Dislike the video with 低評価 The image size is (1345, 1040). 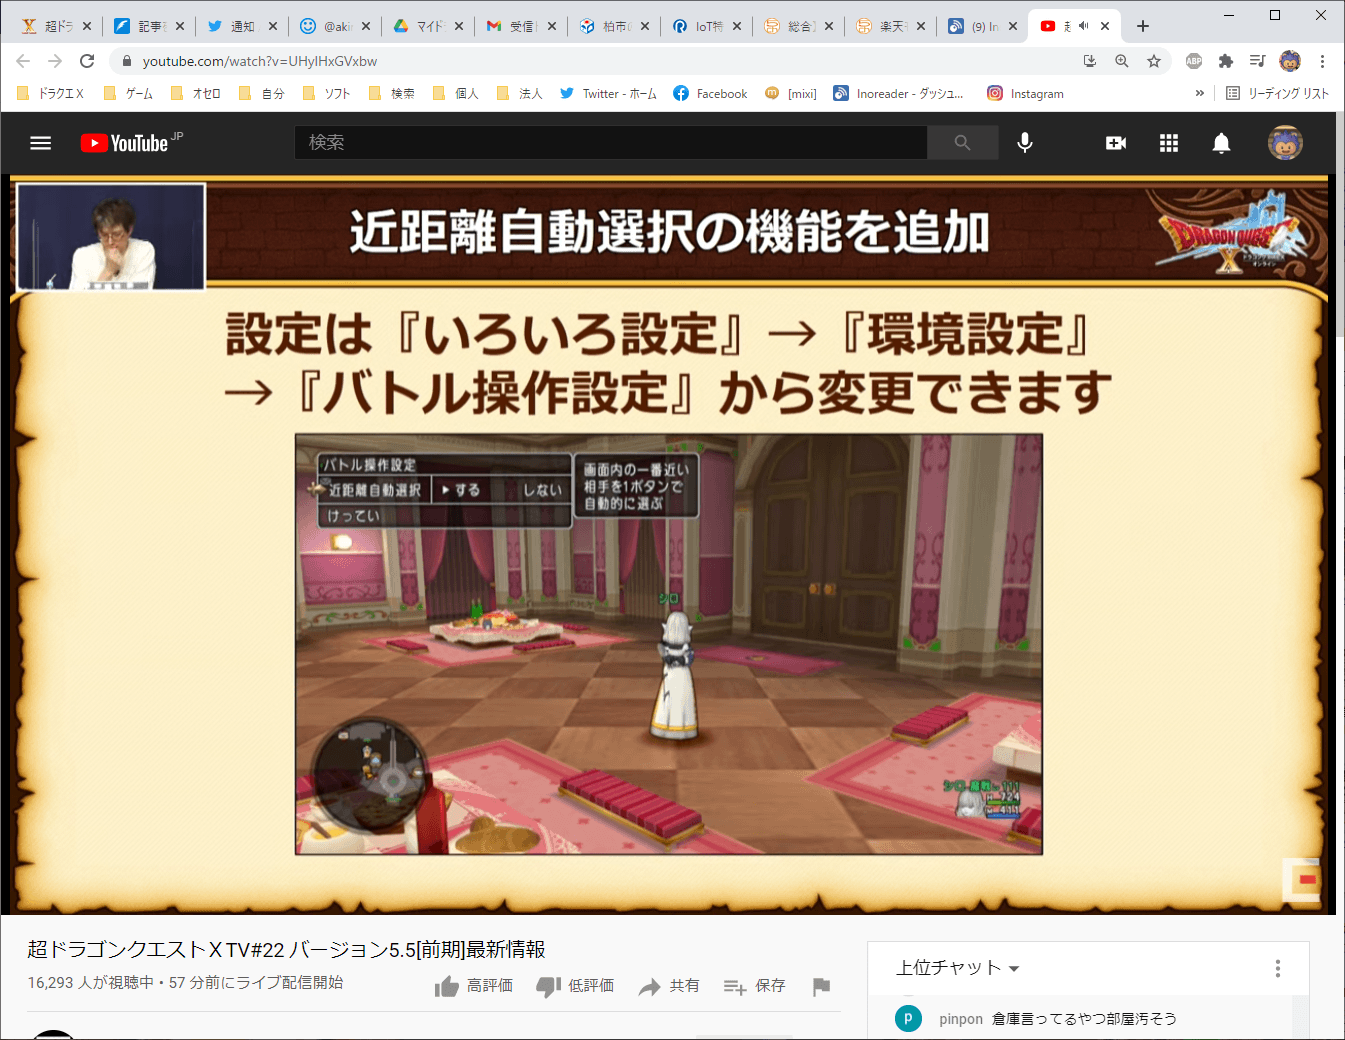tap(575, 986)
